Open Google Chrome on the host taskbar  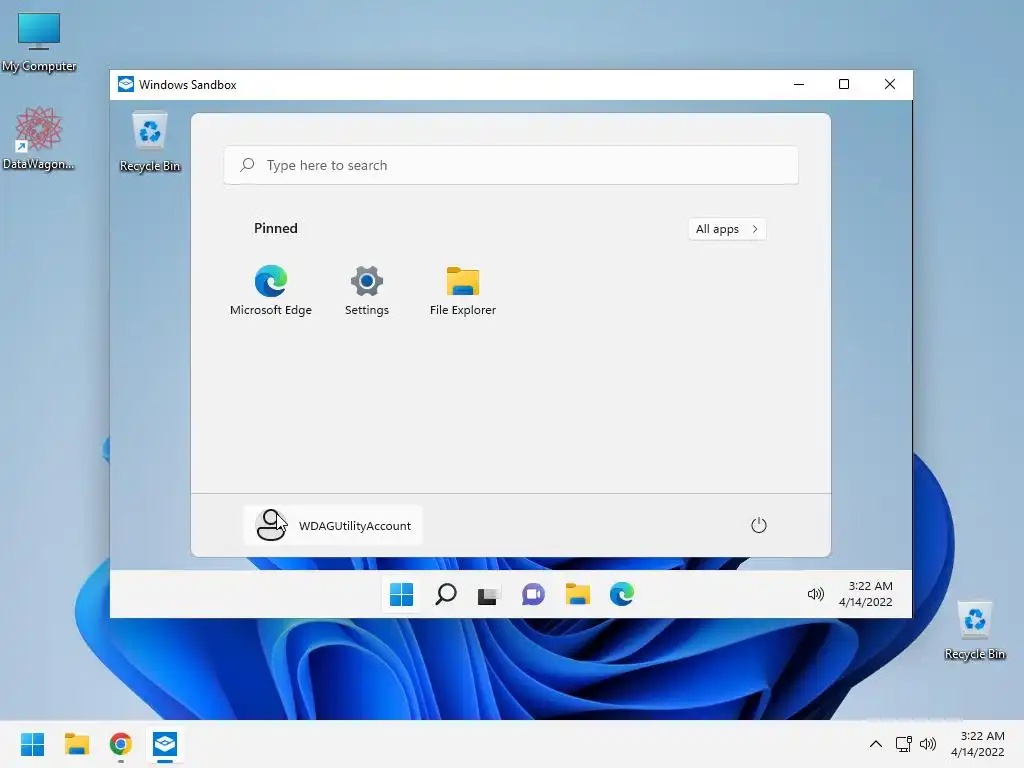click(x=121, y=744)
